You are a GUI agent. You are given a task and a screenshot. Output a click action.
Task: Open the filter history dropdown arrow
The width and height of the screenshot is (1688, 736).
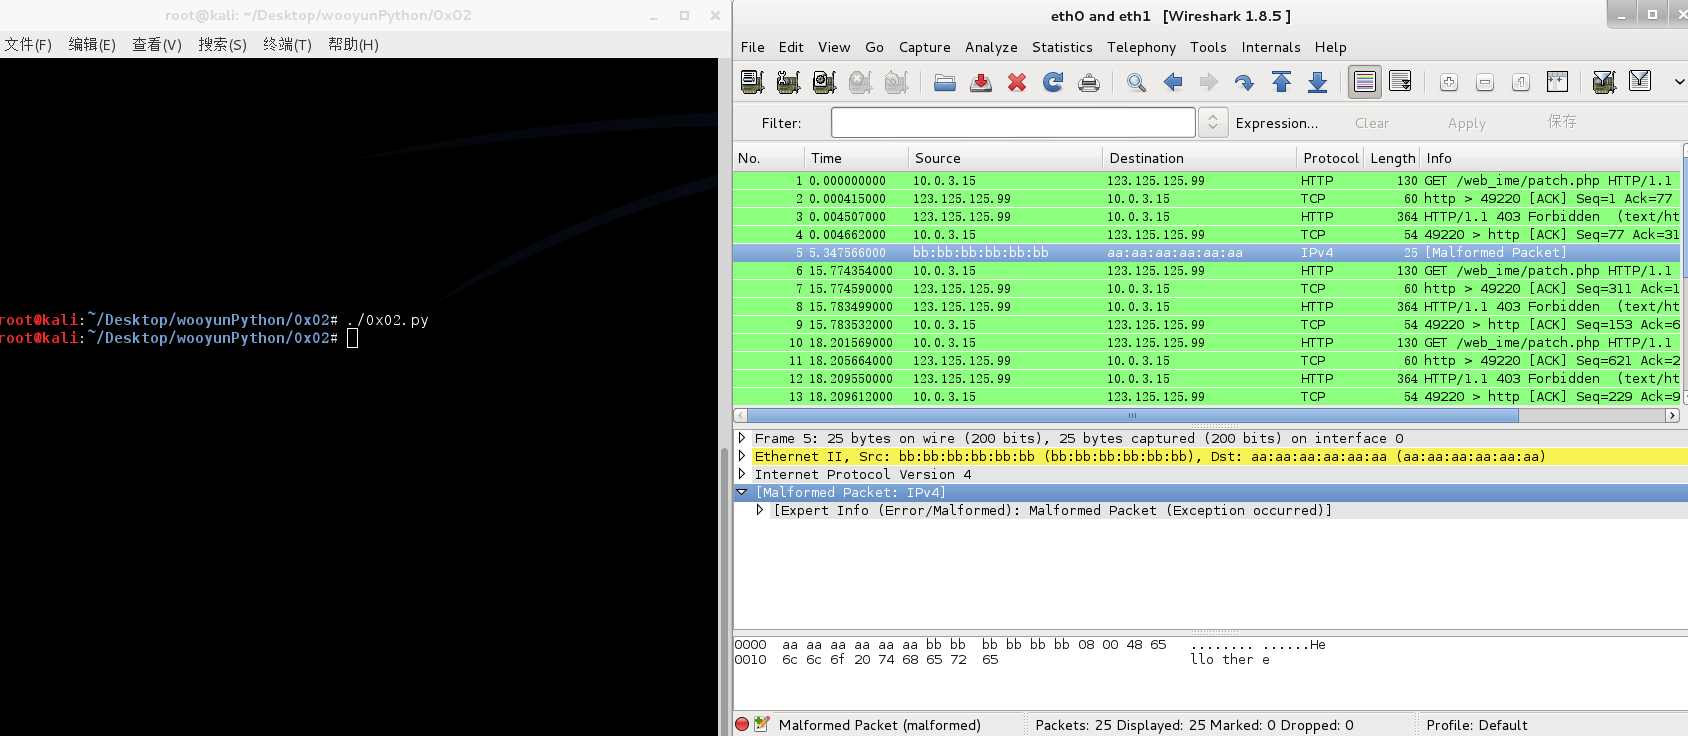[x=1213, y=122]
